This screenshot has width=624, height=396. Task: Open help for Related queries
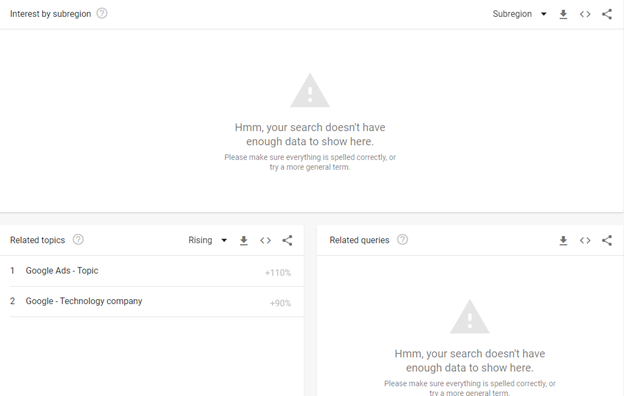(x=402, y=240)
